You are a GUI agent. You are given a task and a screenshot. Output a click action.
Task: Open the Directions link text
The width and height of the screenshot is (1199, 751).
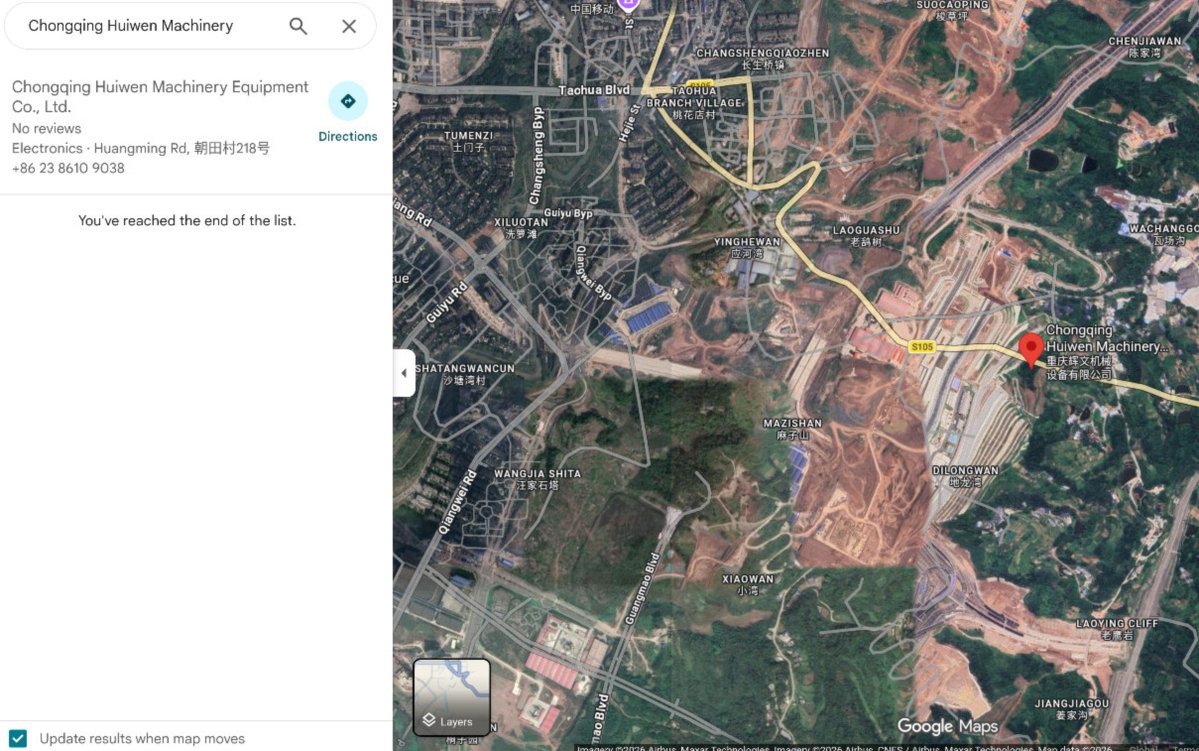(348, 136)
